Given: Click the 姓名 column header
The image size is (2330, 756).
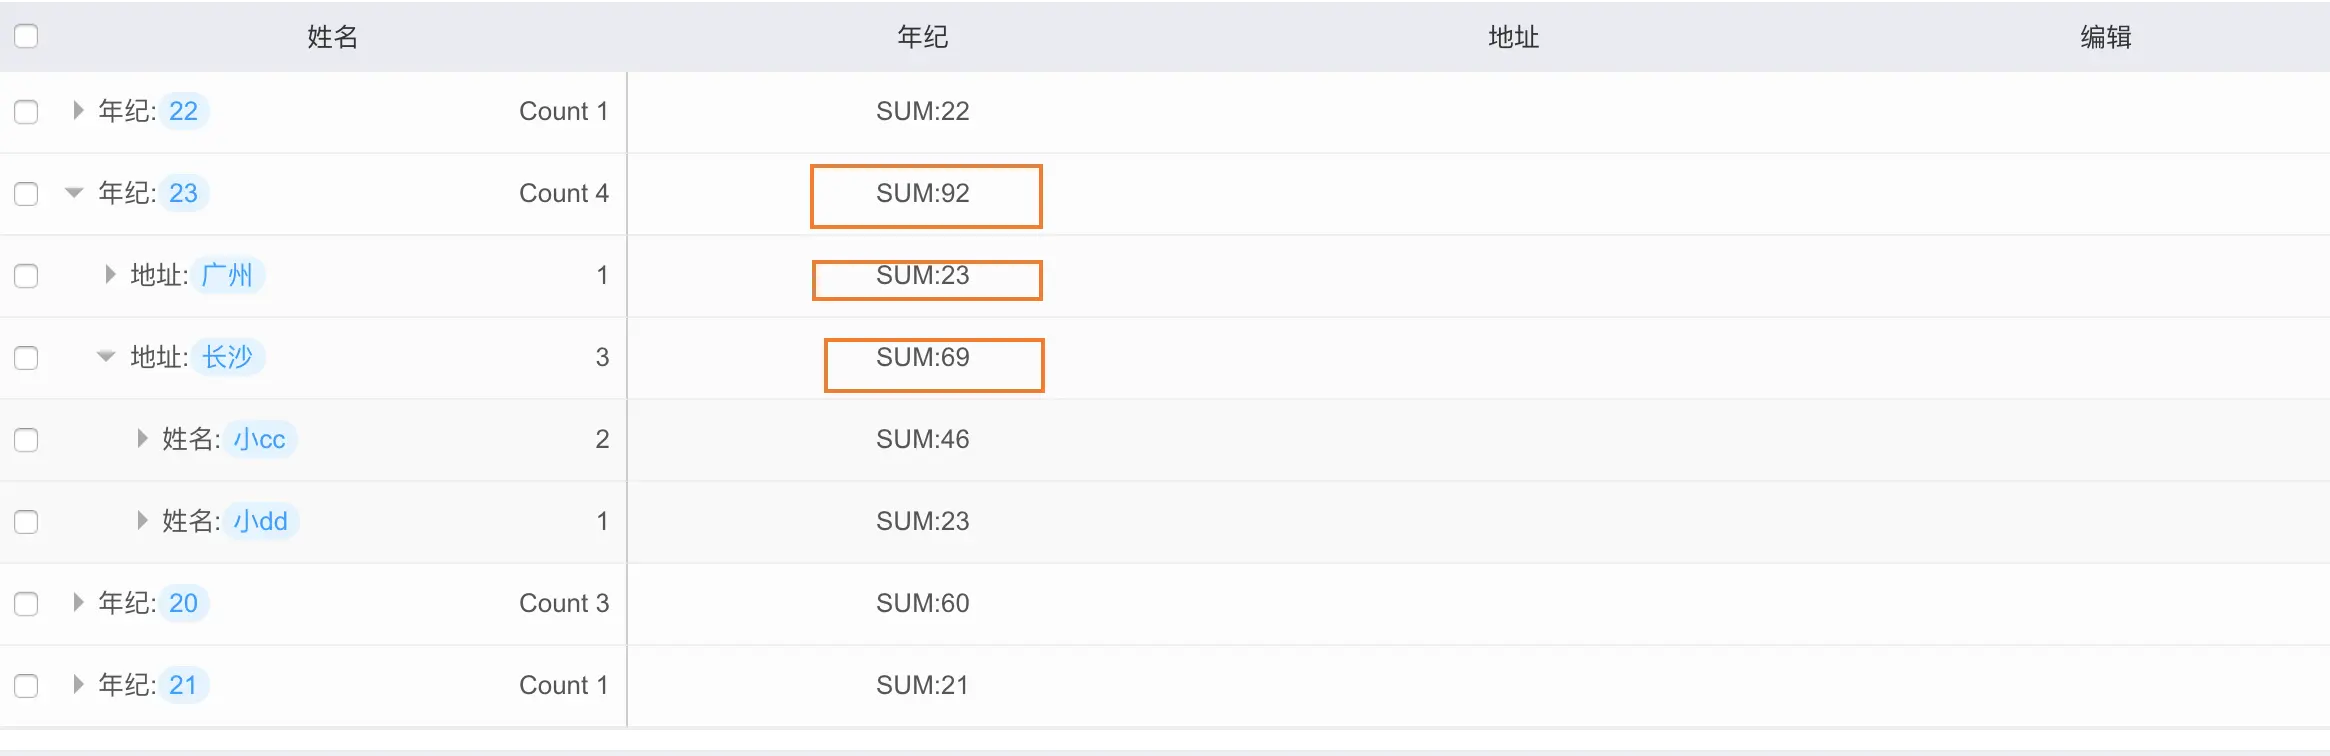Looking at the screenshot, I should pyautogui.click(x=332, y=37).
